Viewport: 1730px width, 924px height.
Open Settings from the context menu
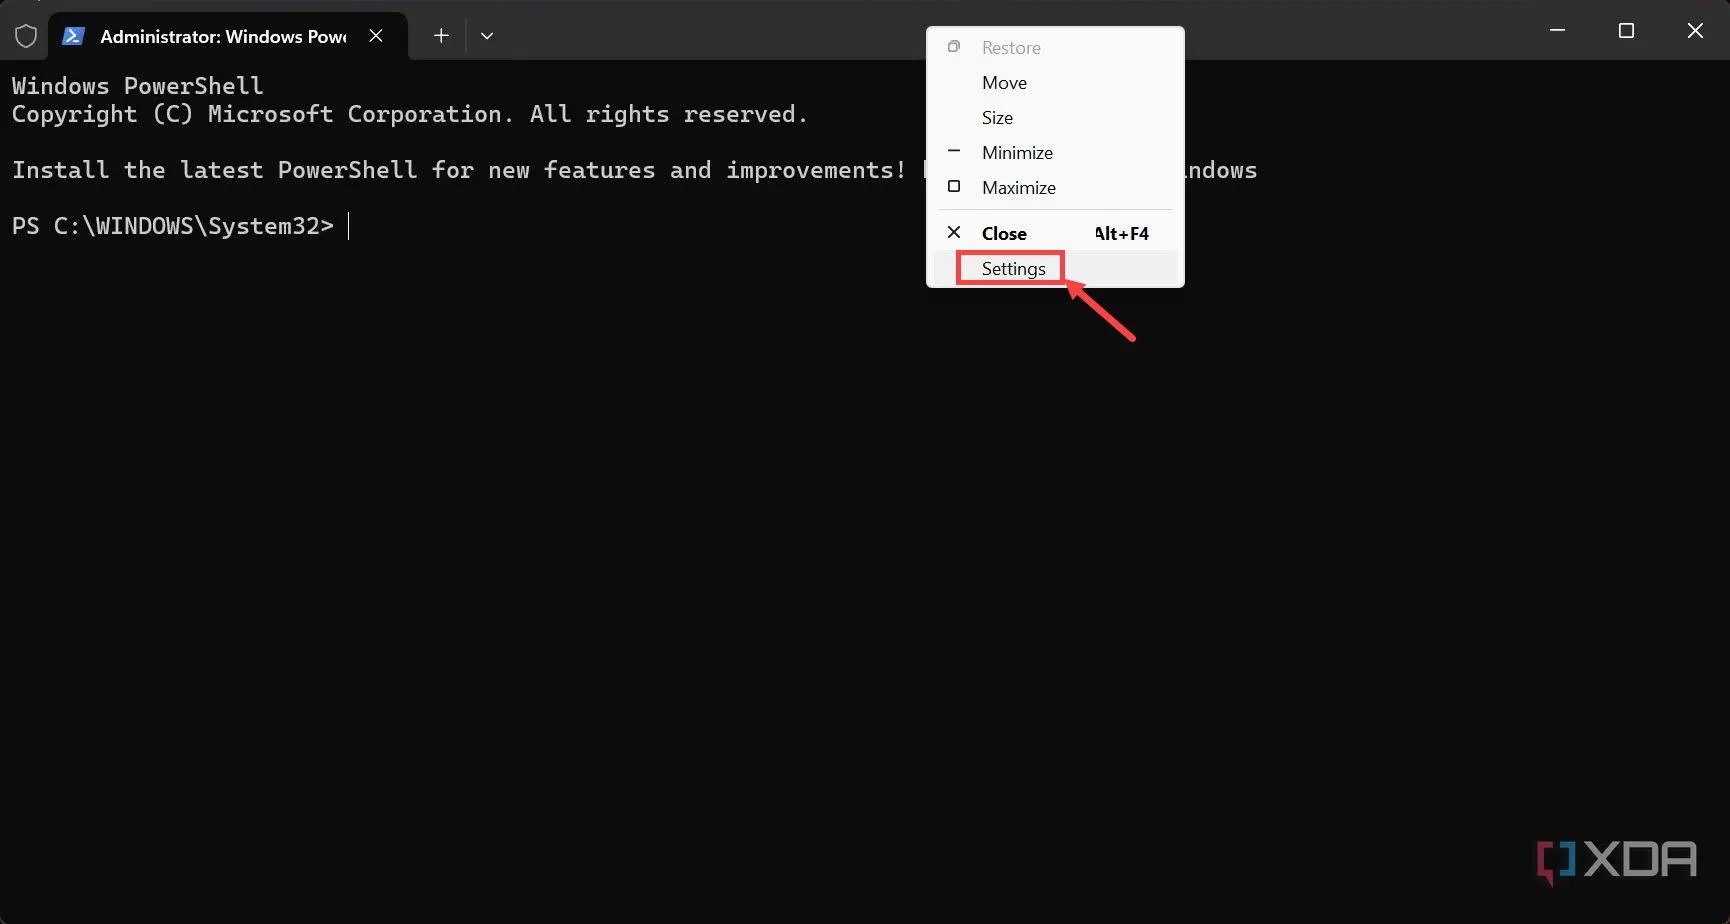click(x=1013, y=269)
